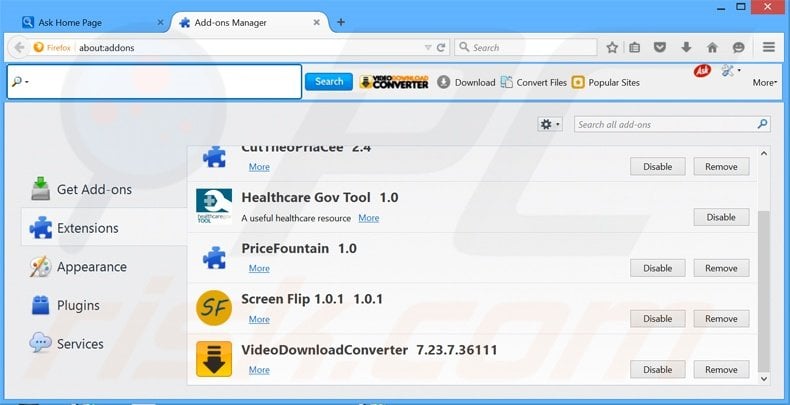790x405 pixels.
Task: Click the Screen Flip SF icon
Action: point(214,308)
